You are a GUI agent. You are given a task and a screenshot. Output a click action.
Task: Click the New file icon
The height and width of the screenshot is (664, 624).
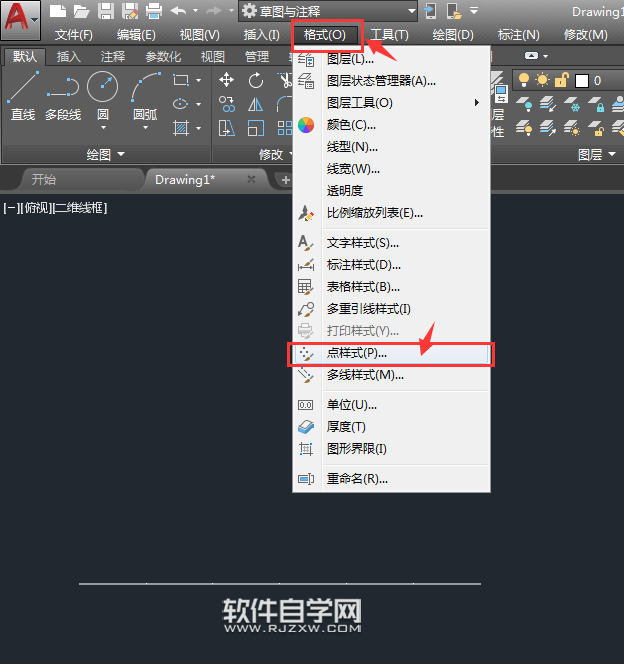point(58,11)
